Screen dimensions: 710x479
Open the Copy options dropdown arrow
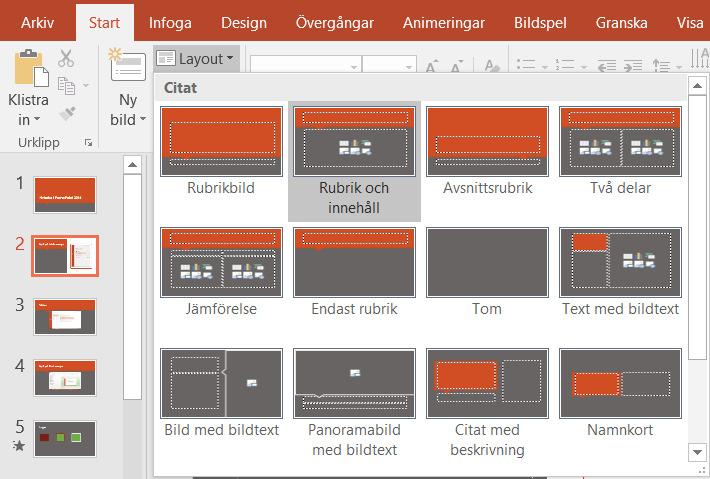coord(86,85)
